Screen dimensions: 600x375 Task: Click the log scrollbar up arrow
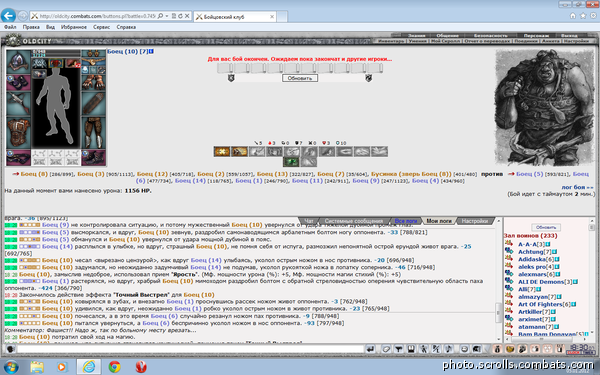pos(498,221)
